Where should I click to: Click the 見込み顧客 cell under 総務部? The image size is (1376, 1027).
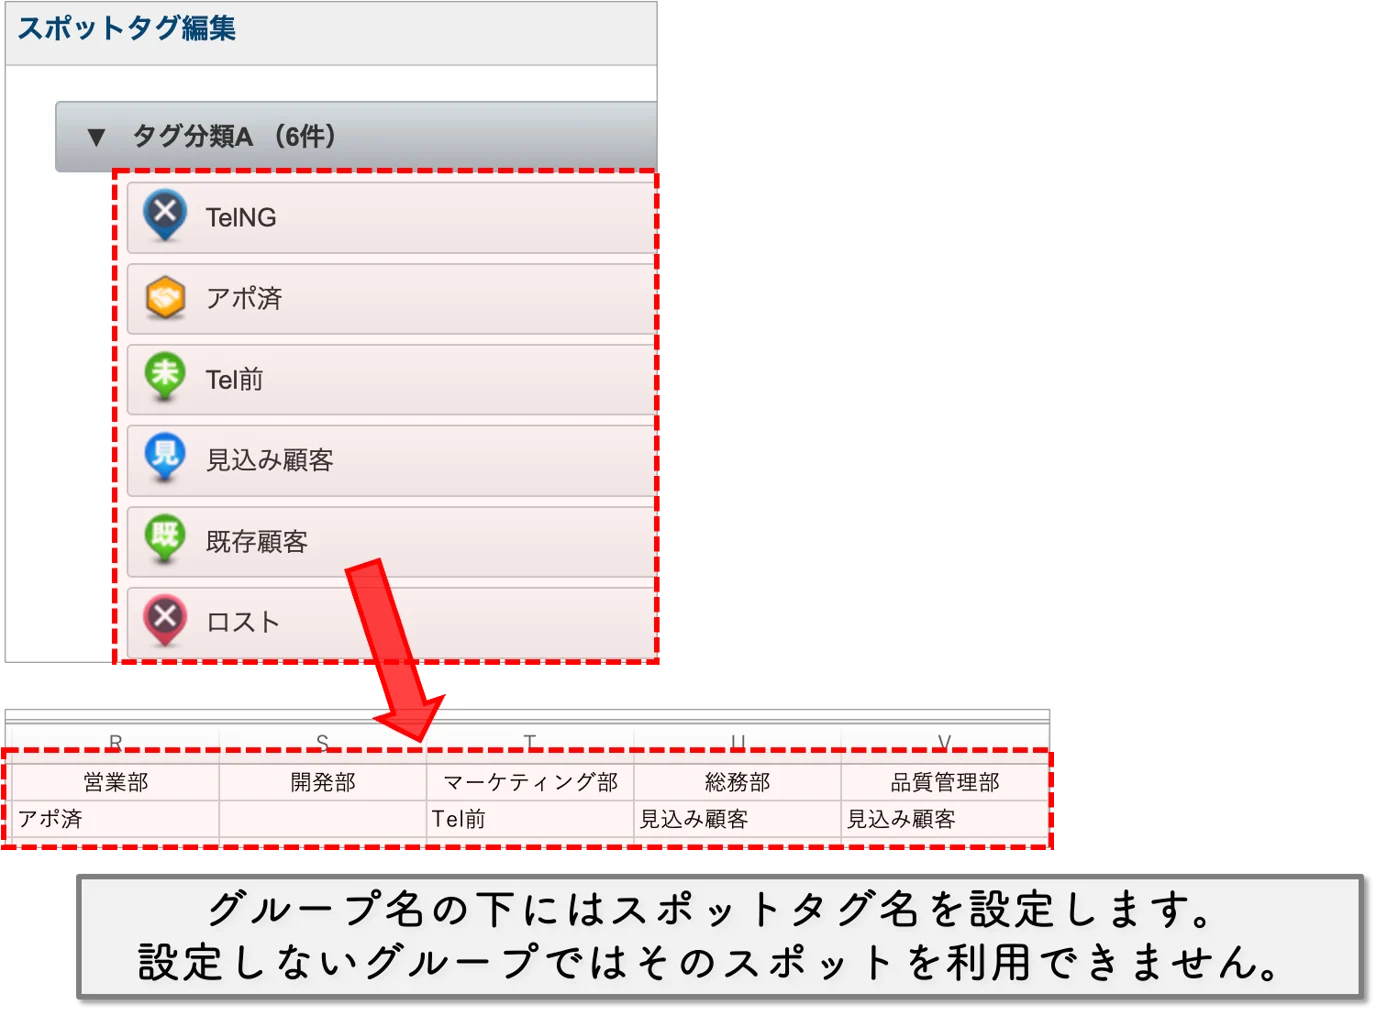[x=738, y=819]
